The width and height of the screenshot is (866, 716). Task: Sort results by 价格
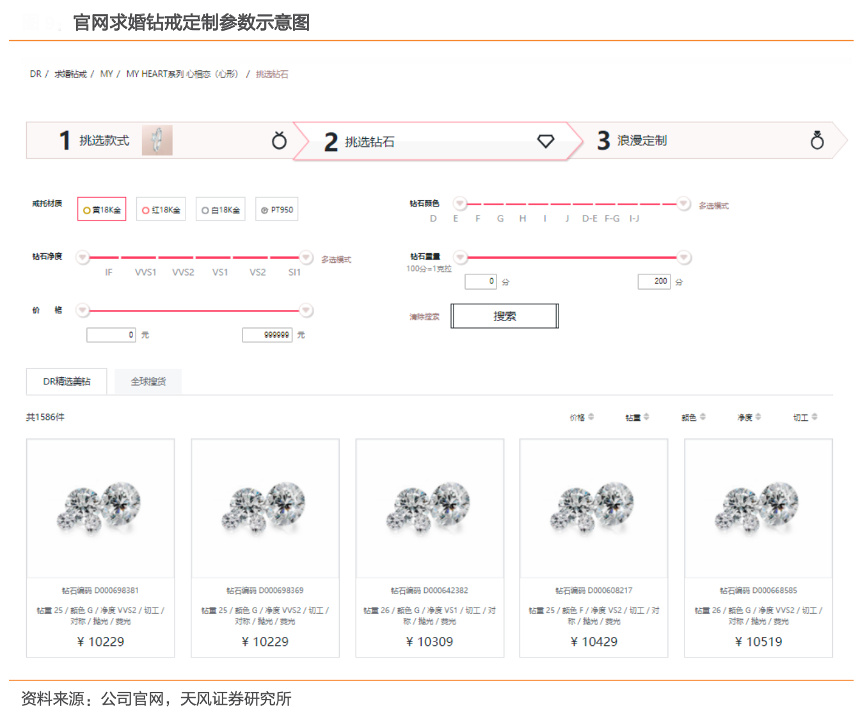582,417
